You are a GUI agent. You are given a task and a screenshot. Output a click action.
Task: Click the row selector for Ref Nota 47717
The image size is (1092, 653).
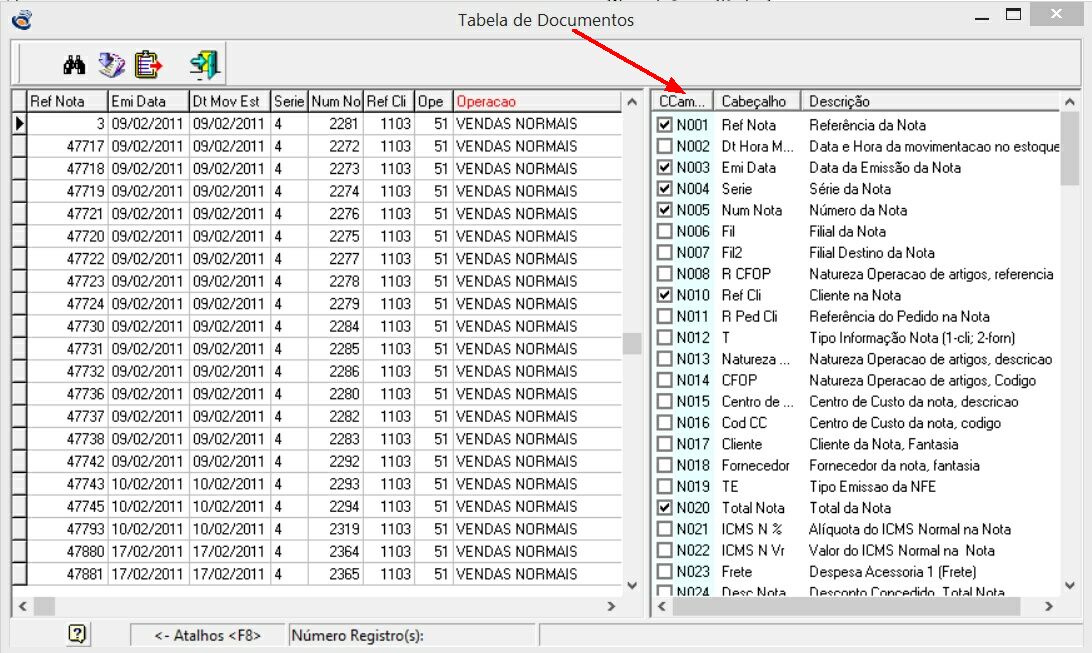tap(20, 146)
